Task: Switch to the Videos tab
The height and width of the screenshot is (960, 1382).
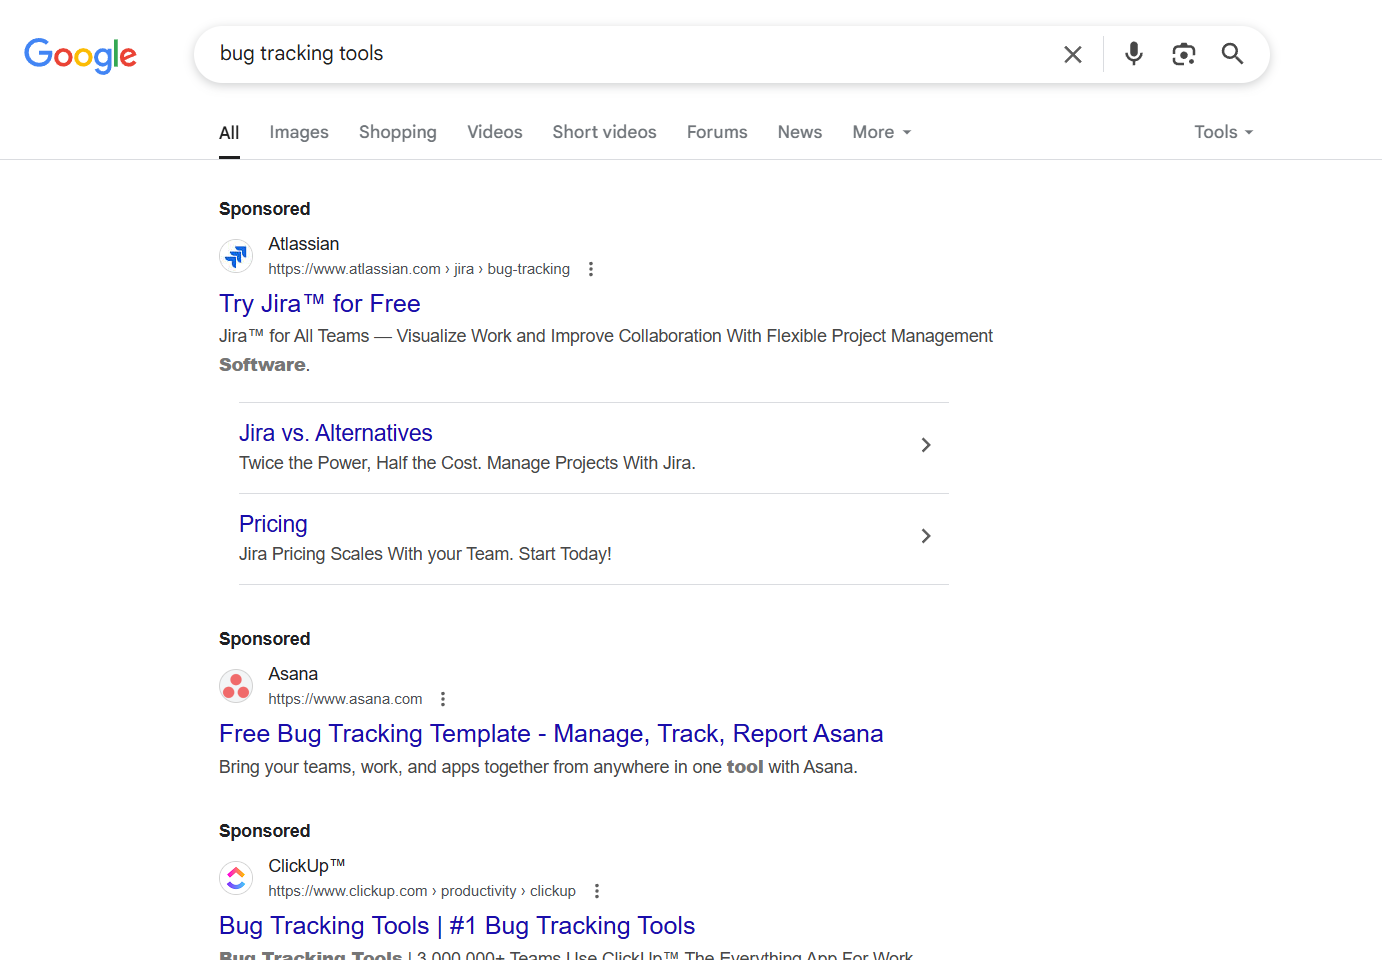Action: pos(495,132)
